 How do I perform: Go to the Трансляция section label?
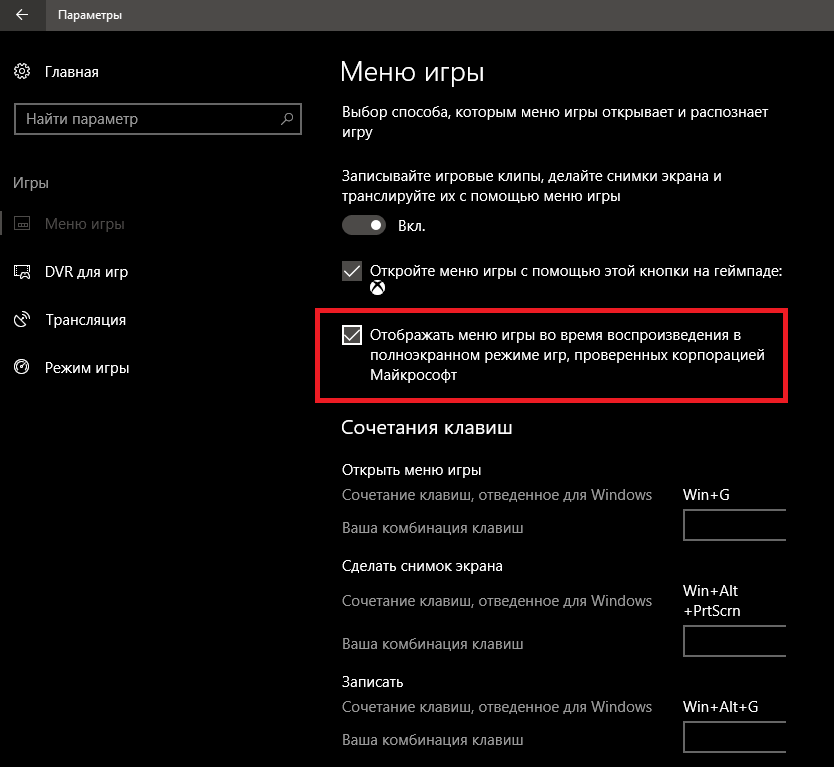[85, 320]
